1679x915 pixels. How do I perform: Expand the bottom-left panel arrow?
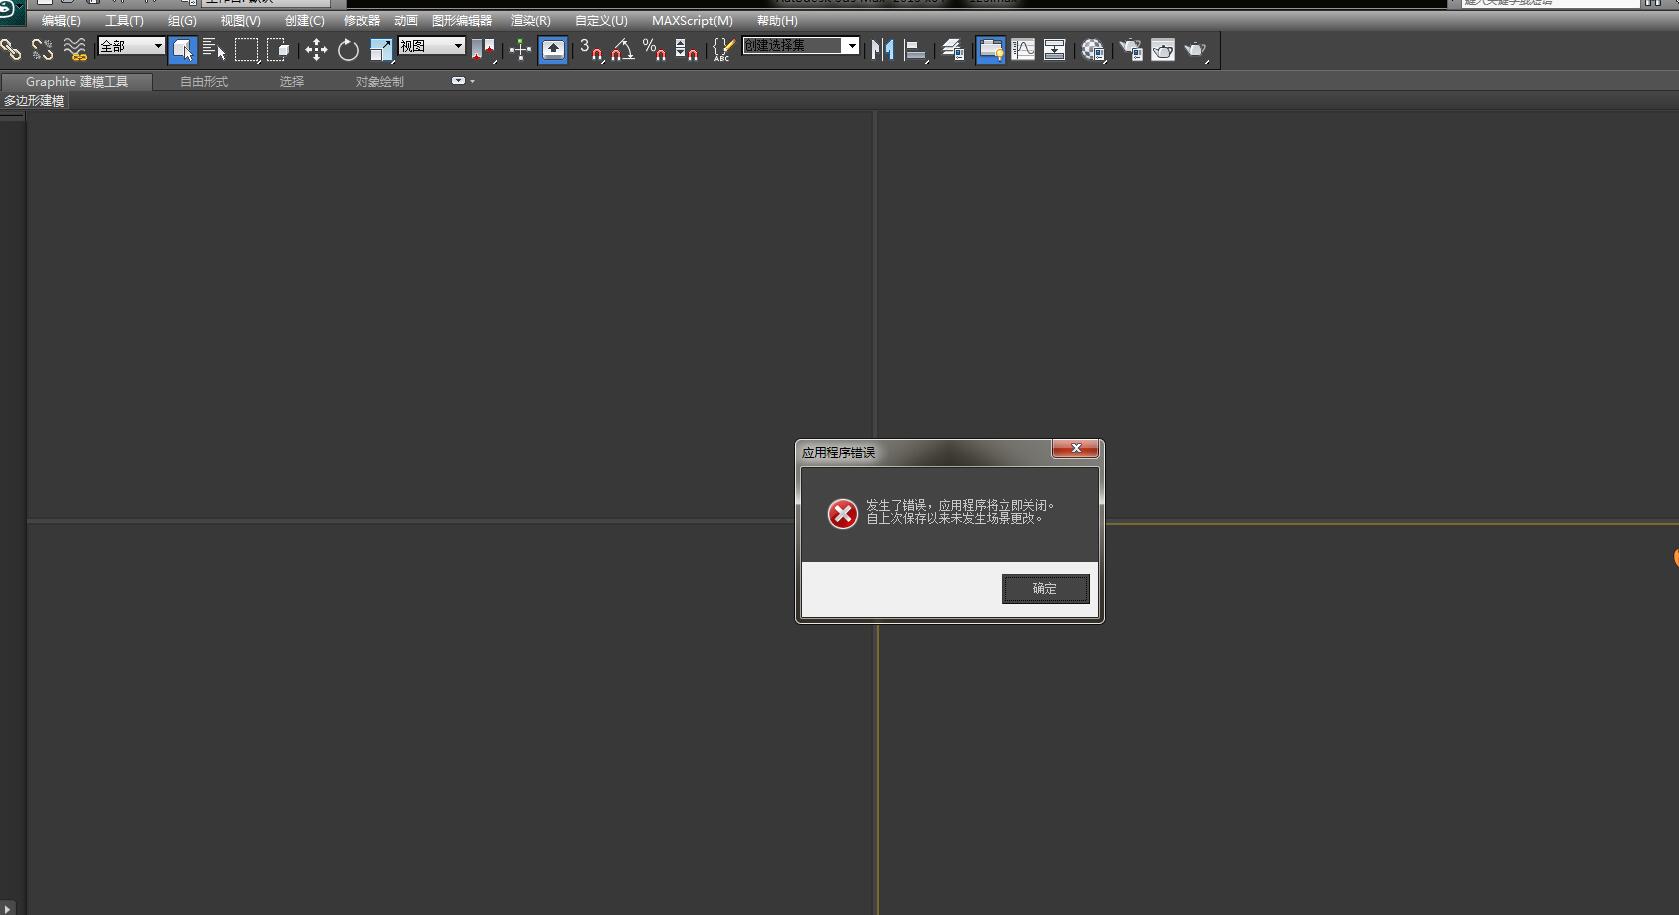click(8, 908)
